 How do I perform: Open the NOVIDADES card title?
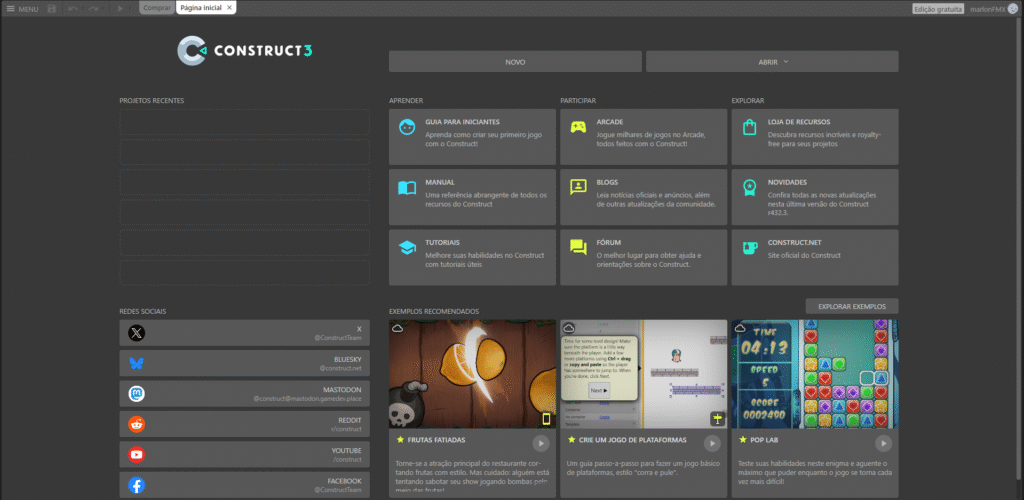coord(788,183)
